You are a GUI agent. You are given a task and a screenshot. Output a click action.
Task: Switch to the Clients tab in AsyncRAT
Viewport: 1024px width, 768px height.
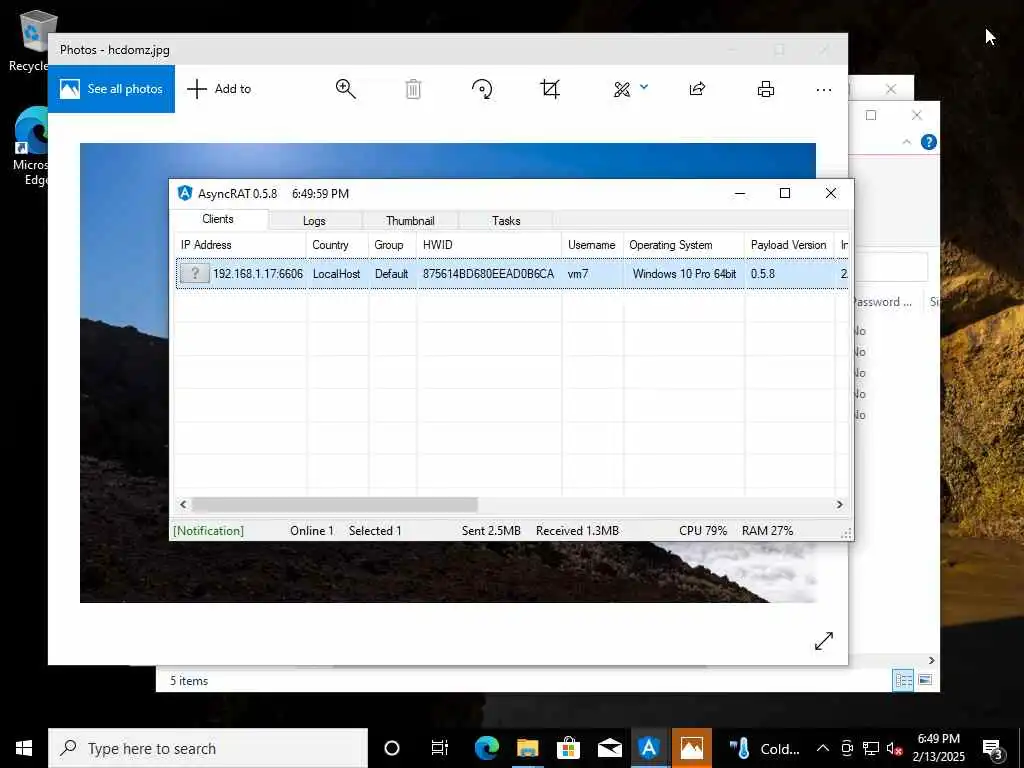218,219
